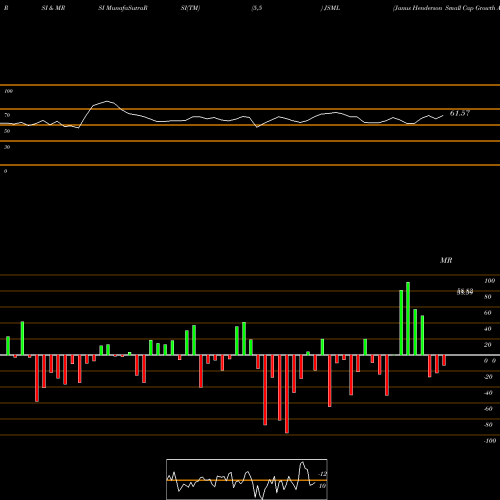This screenshot has height=500, width=500.
Task: Click the '-12' value in mini chart
Action: coord(323,474)
